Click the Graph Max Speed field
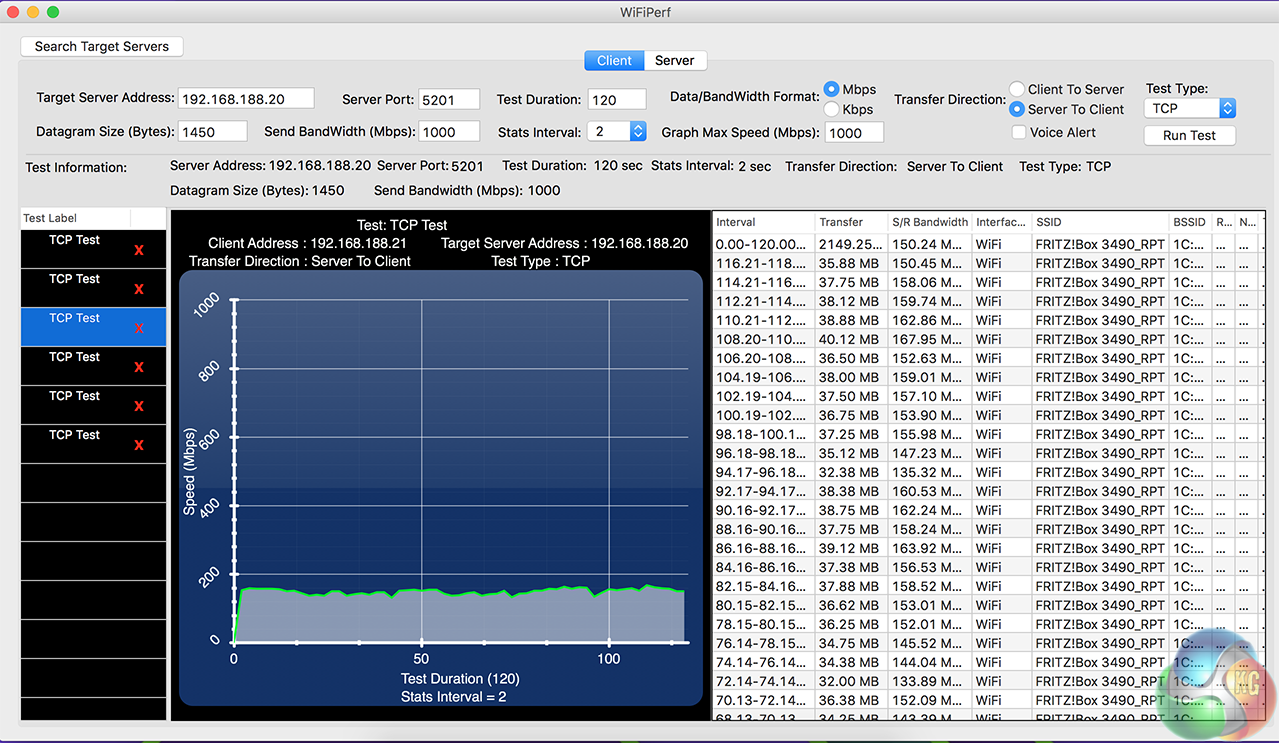Image resolution: width=1279 pixels, height=743 pixels. coord(854,132)
